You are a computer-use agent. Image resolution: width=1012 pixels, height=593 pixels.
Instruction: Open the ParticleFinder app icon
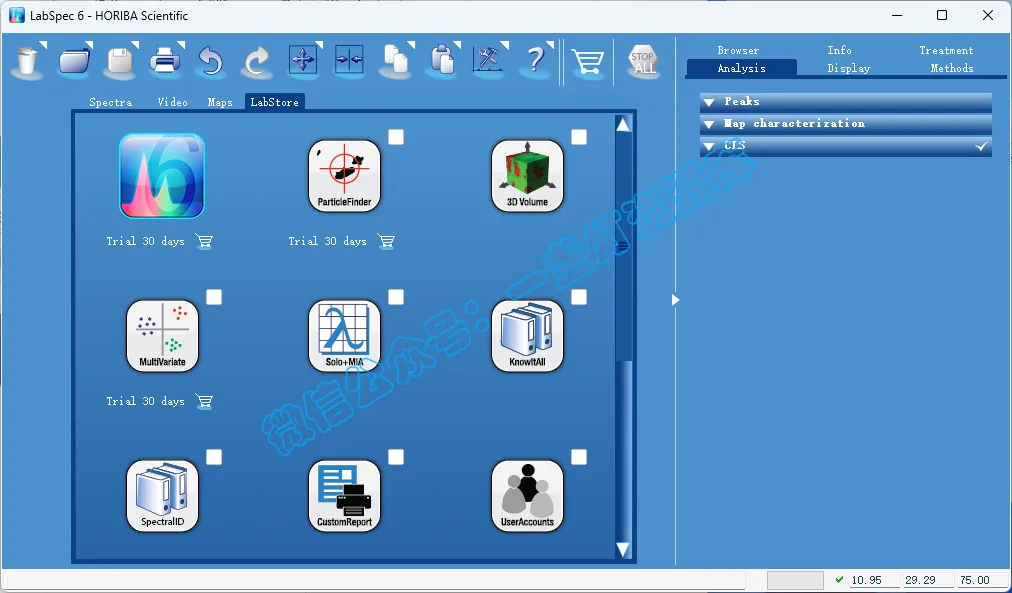tap(345, 176)
